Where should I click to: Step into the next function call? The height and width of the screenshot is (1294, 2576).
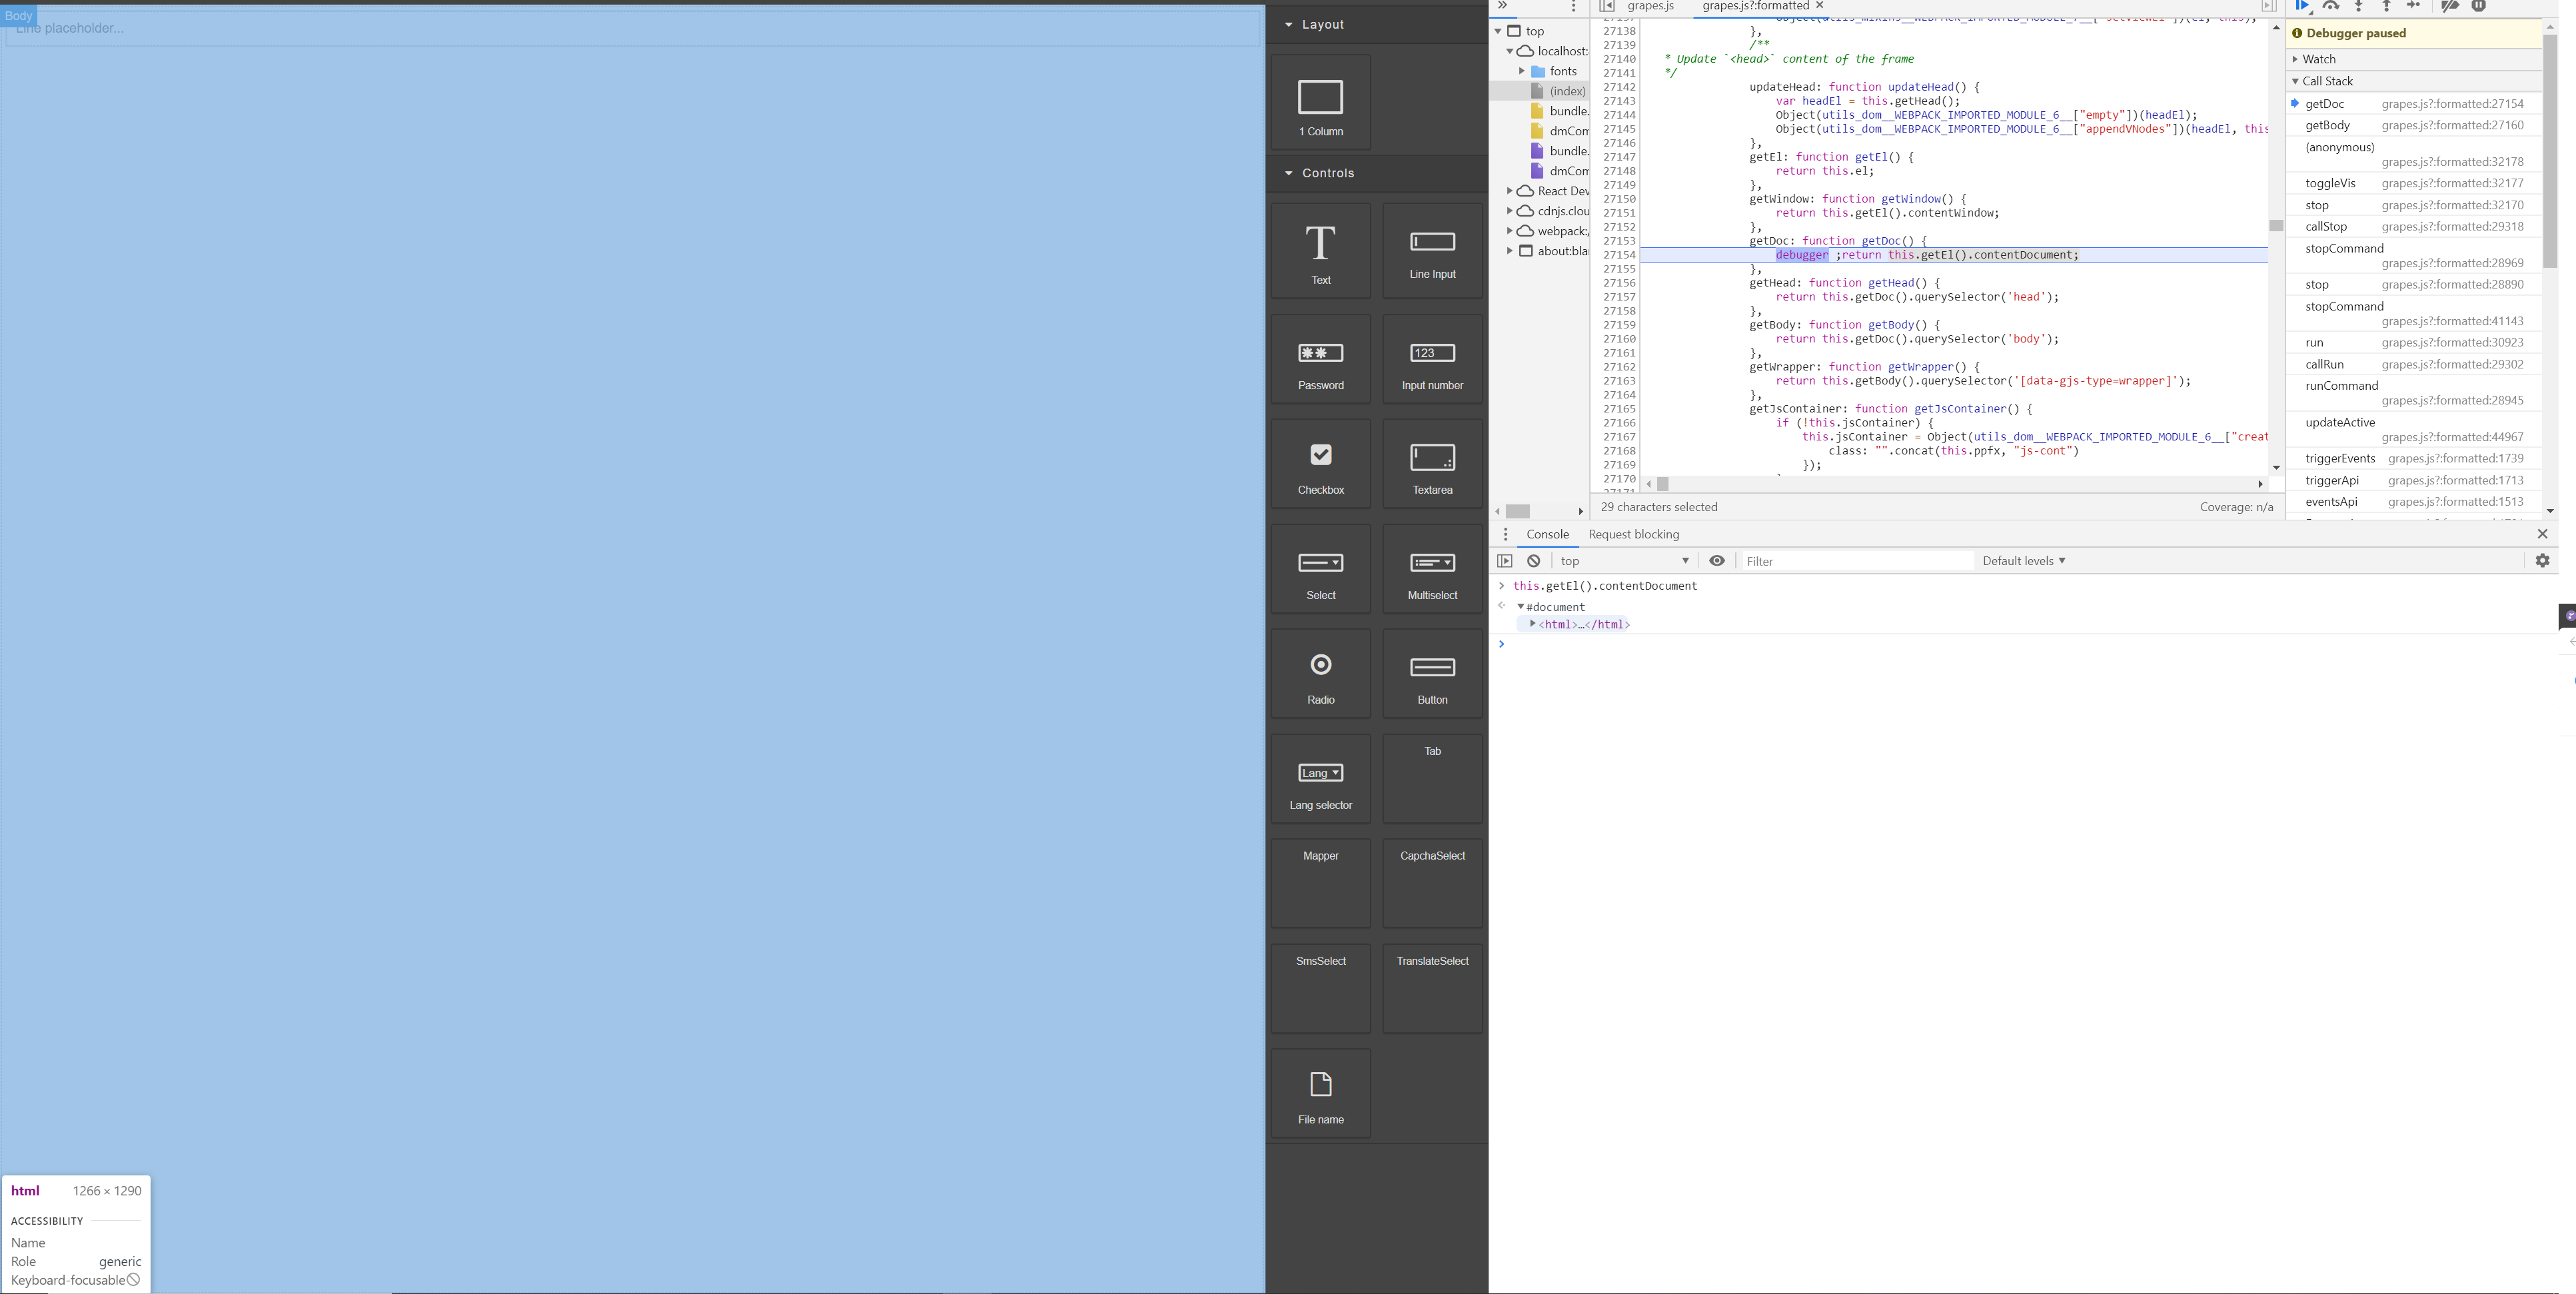click(x=2359, y=6)
